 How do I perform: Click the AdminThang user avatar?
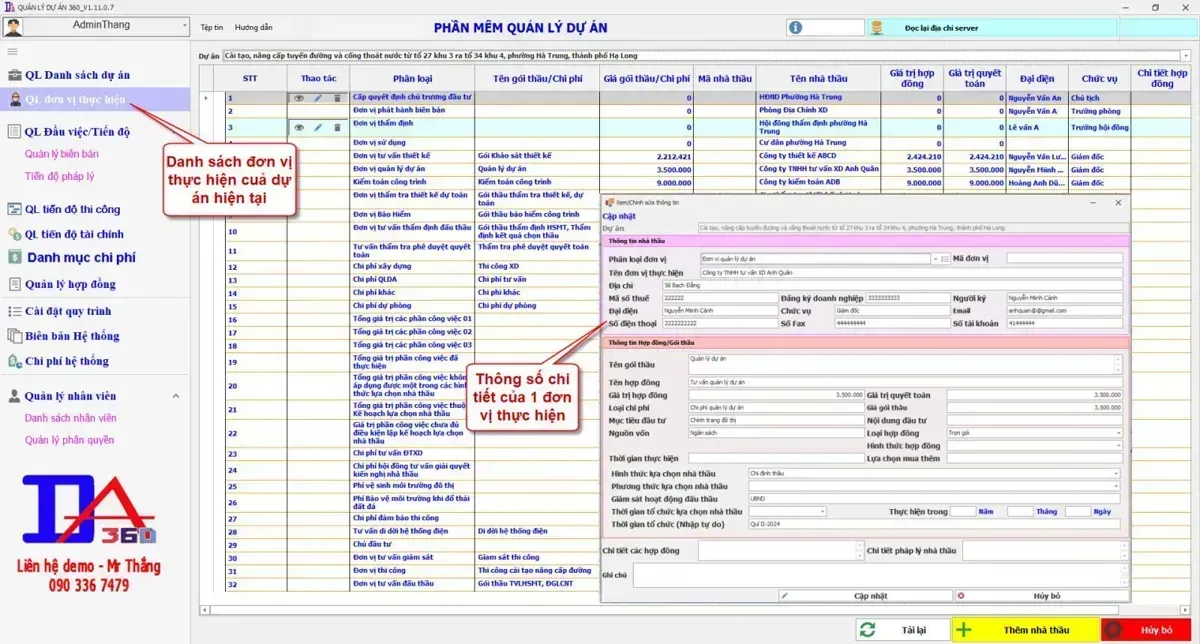point(13,25)
